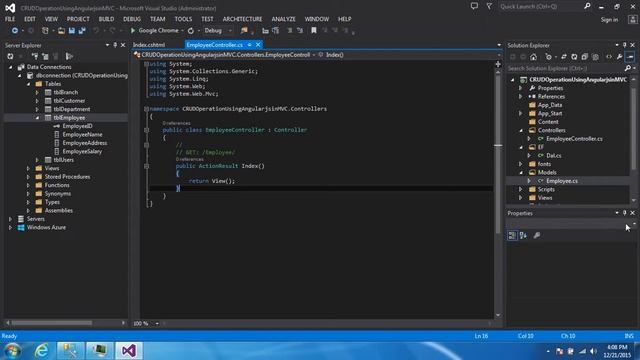Image resolution: width=640 pixels, height=360 pixels.
Task: Click the Refresh browser icon beside Google Chrome
Action: [191, 31]
